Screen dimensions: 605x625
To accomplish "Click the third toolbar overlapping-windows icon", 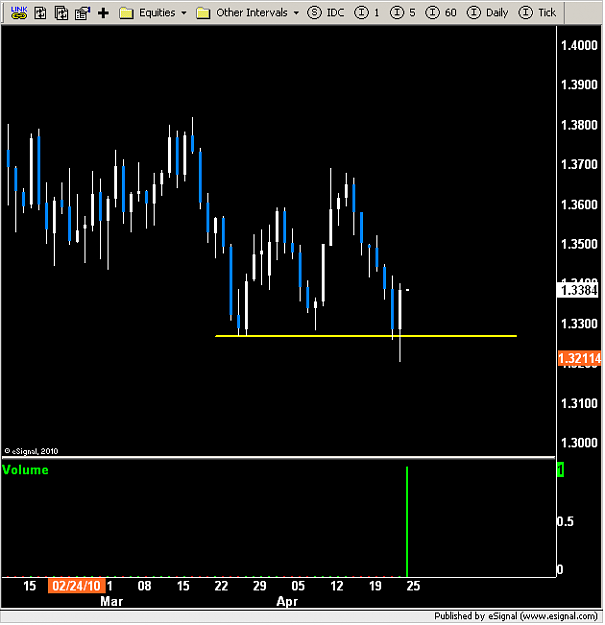I will (61, 13).
